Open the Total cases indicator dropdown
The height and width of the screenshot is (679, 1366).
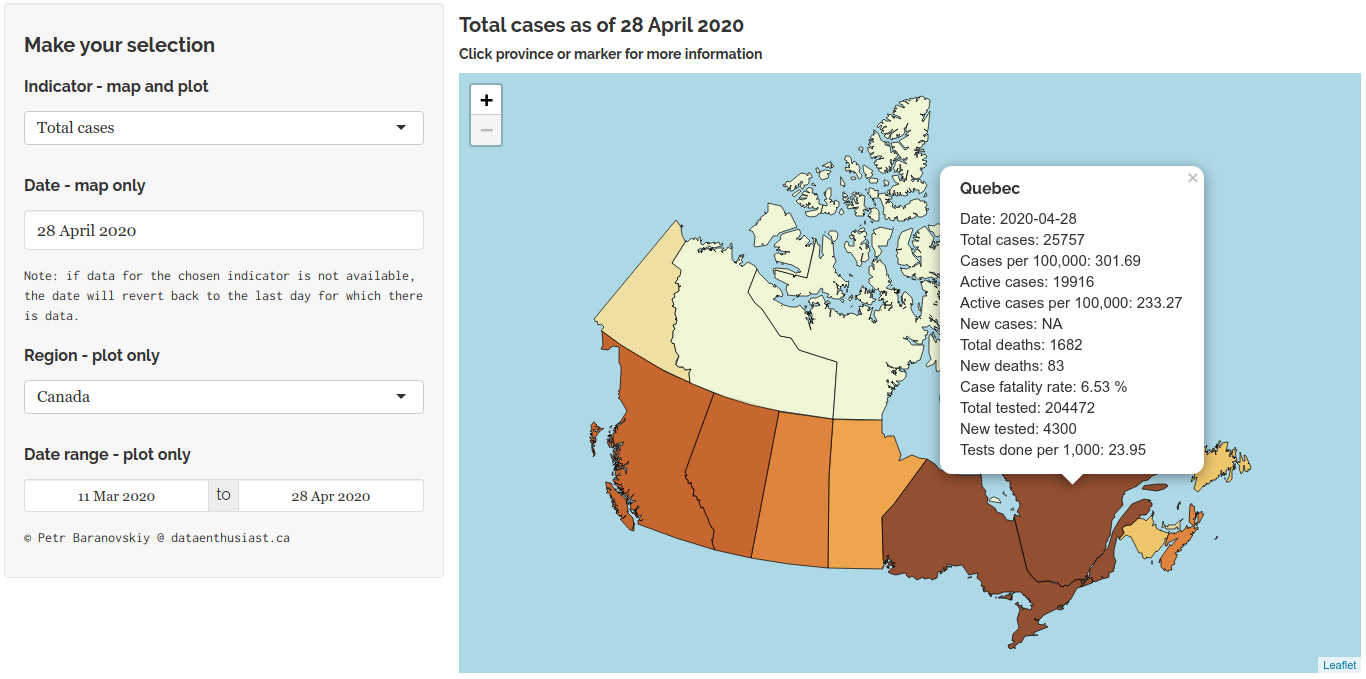point(224,128)
